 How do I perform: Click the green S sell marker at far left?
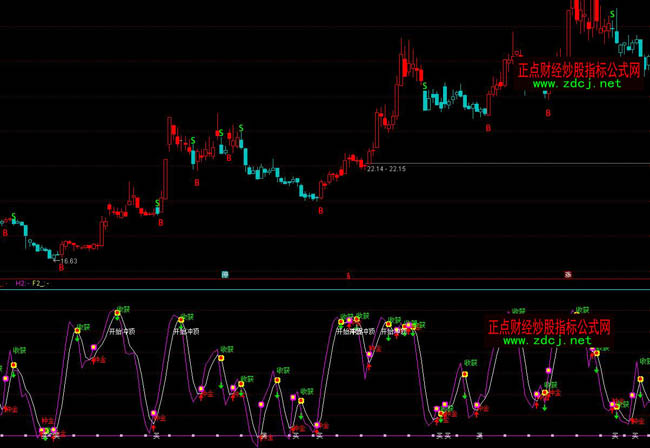coord(12,213)
